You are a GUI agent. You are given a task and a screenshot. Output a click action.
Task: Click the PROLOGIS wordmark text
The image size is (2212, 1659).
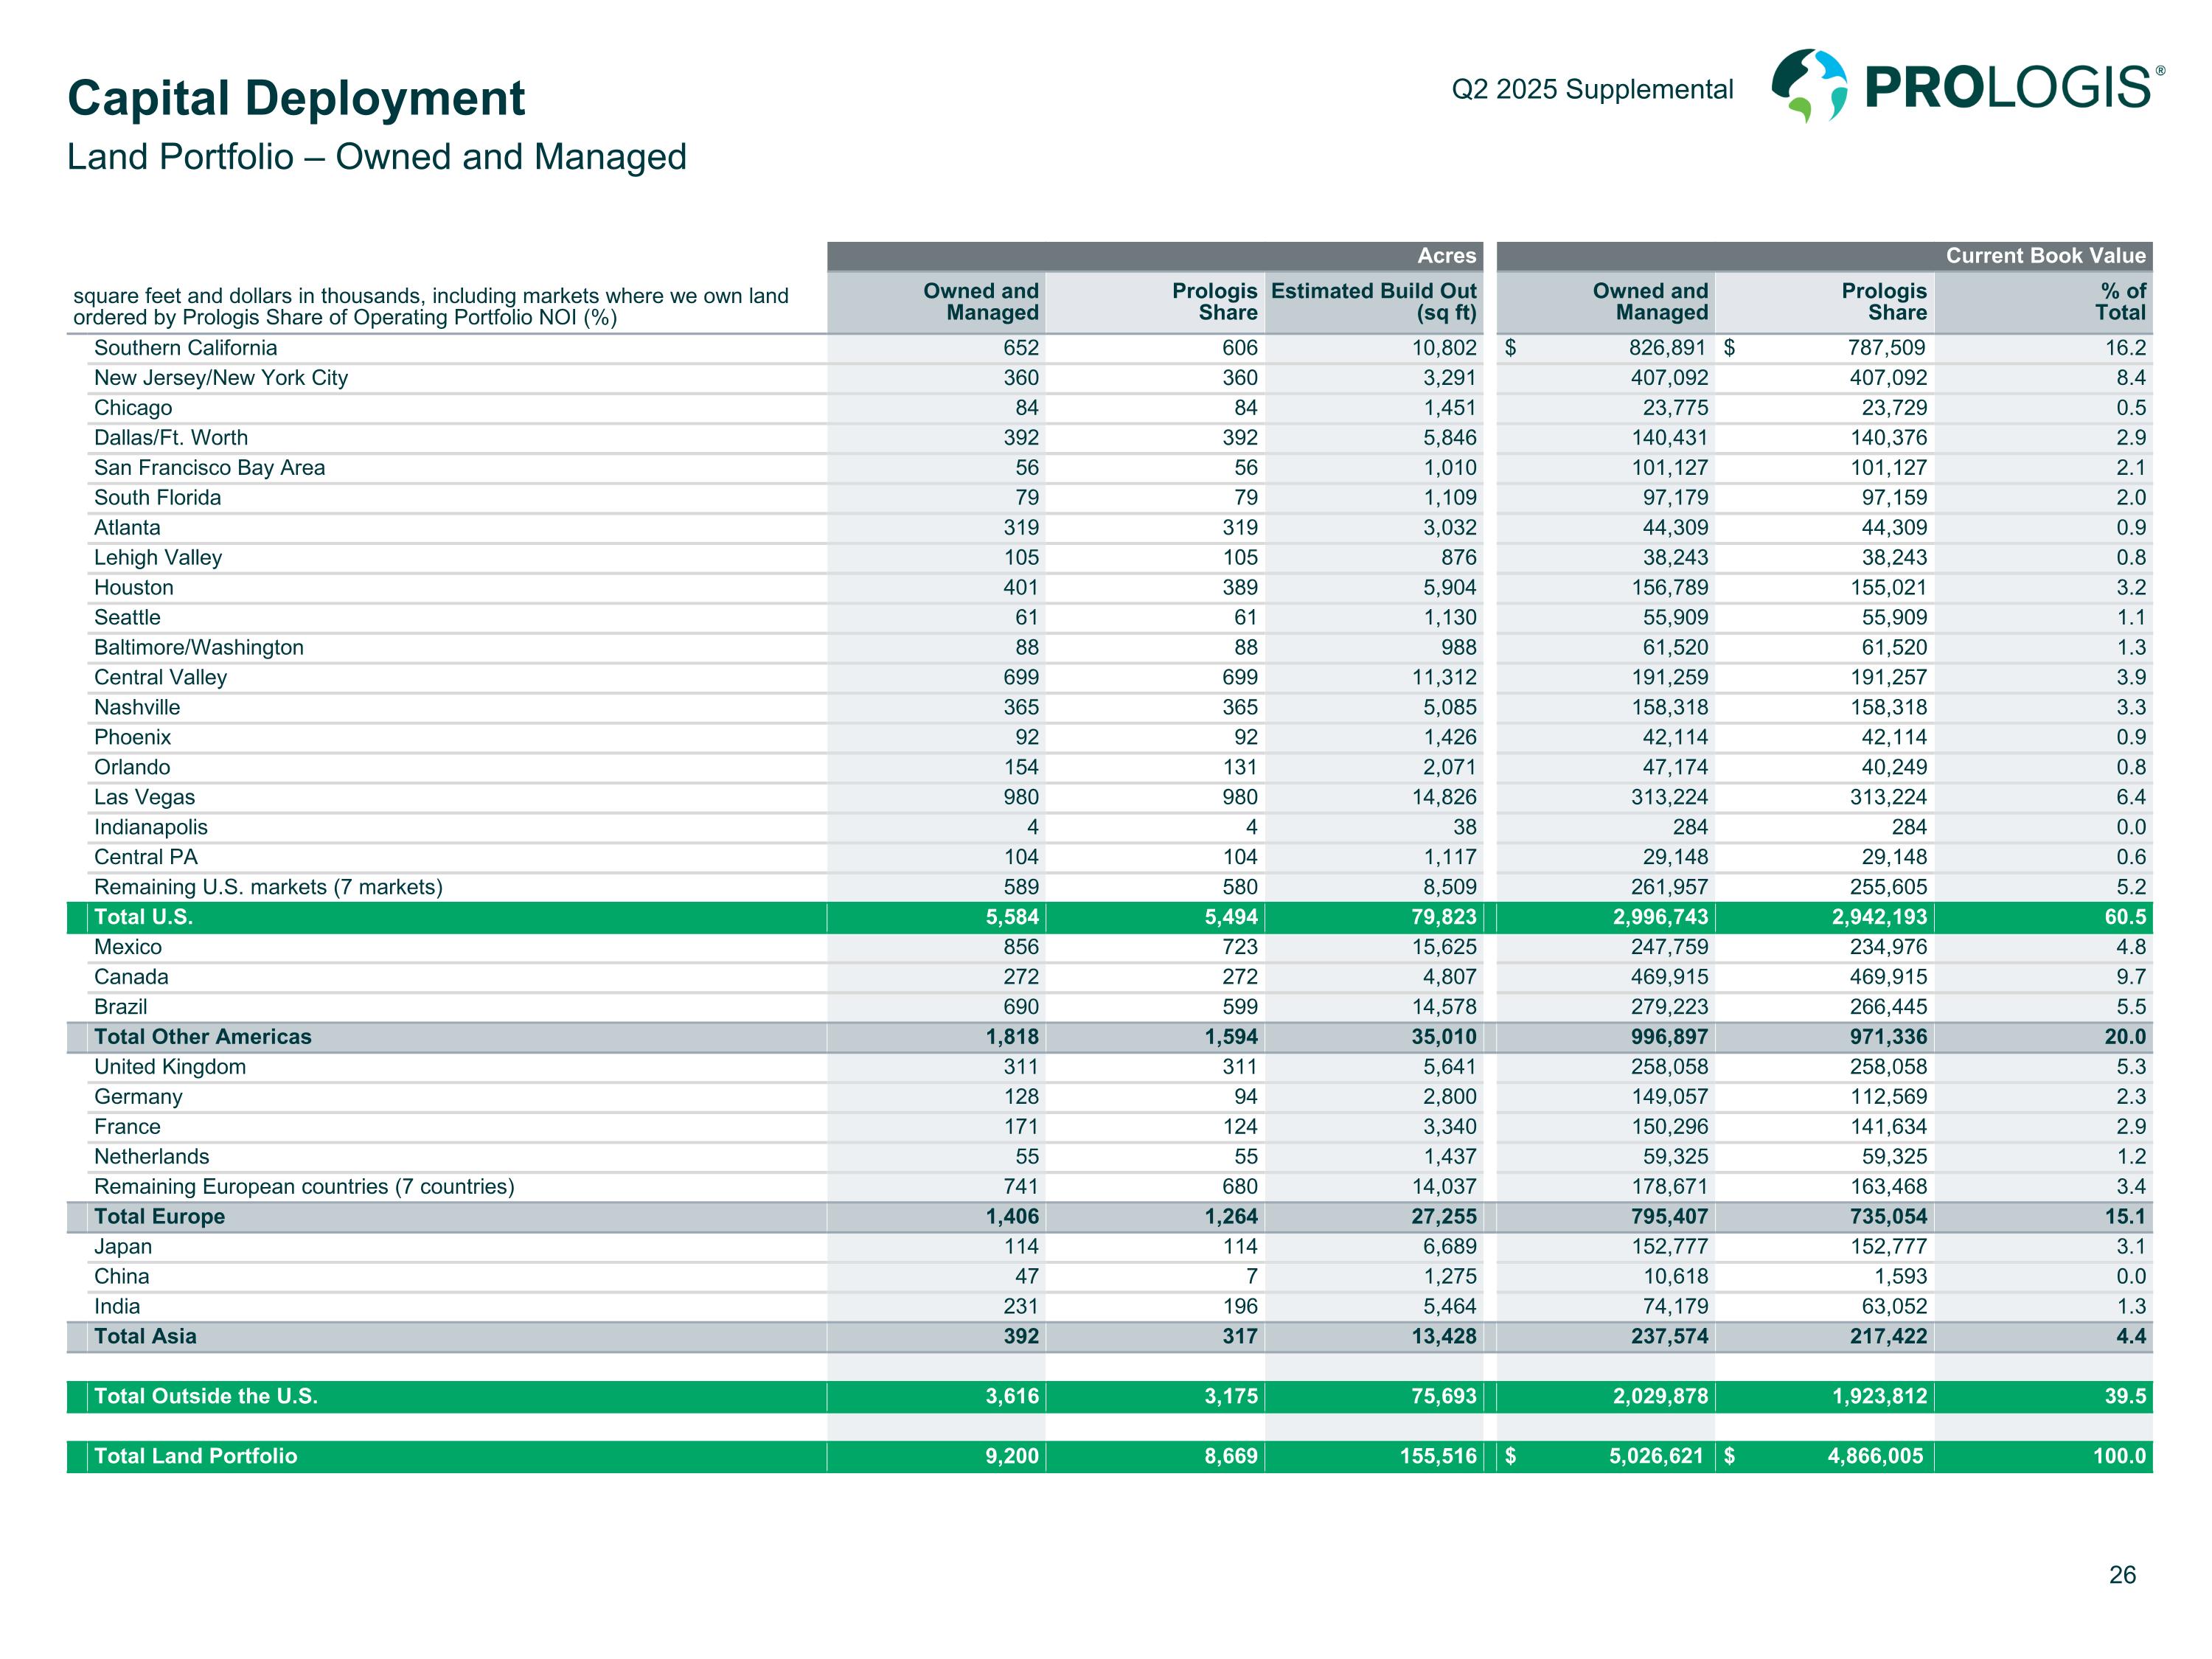[x=2008, y=88]
